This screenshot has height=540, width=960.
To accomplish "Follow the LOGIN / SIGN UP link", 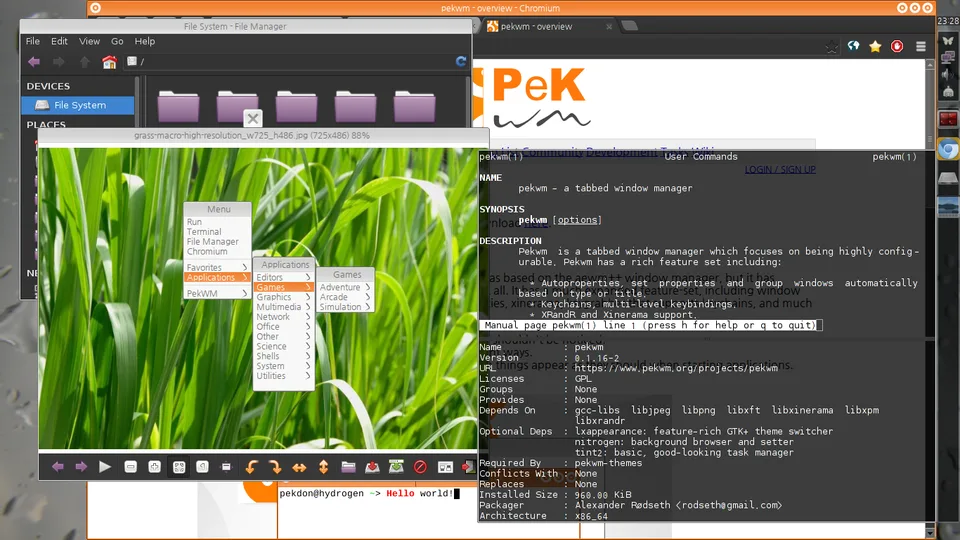I will click(780, 170).
